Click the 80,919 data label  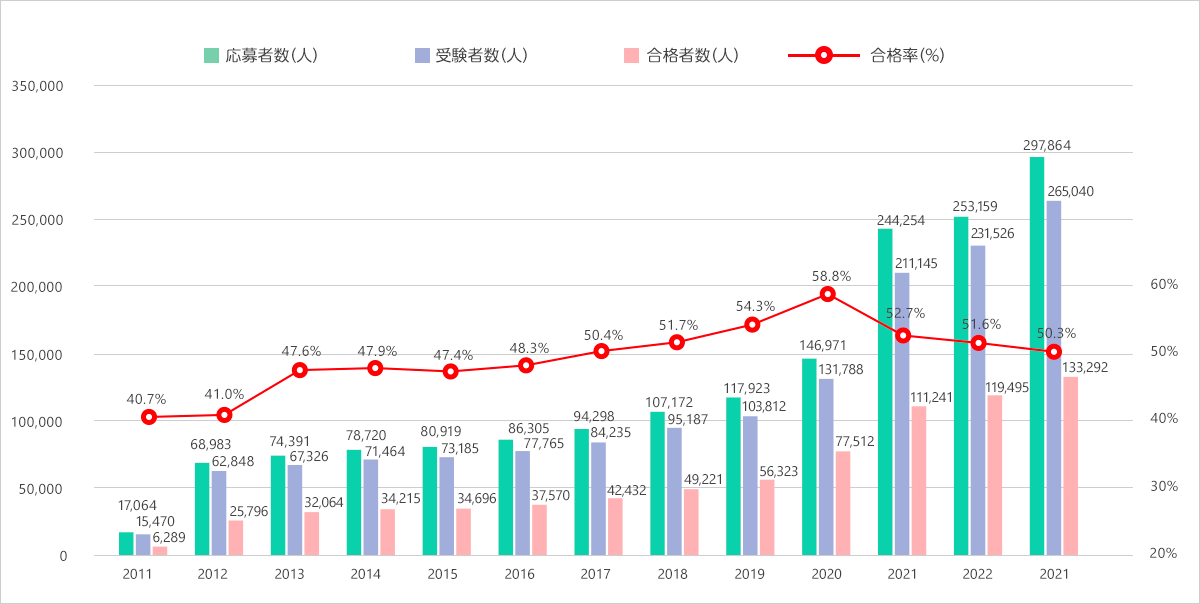coord(441,432)
